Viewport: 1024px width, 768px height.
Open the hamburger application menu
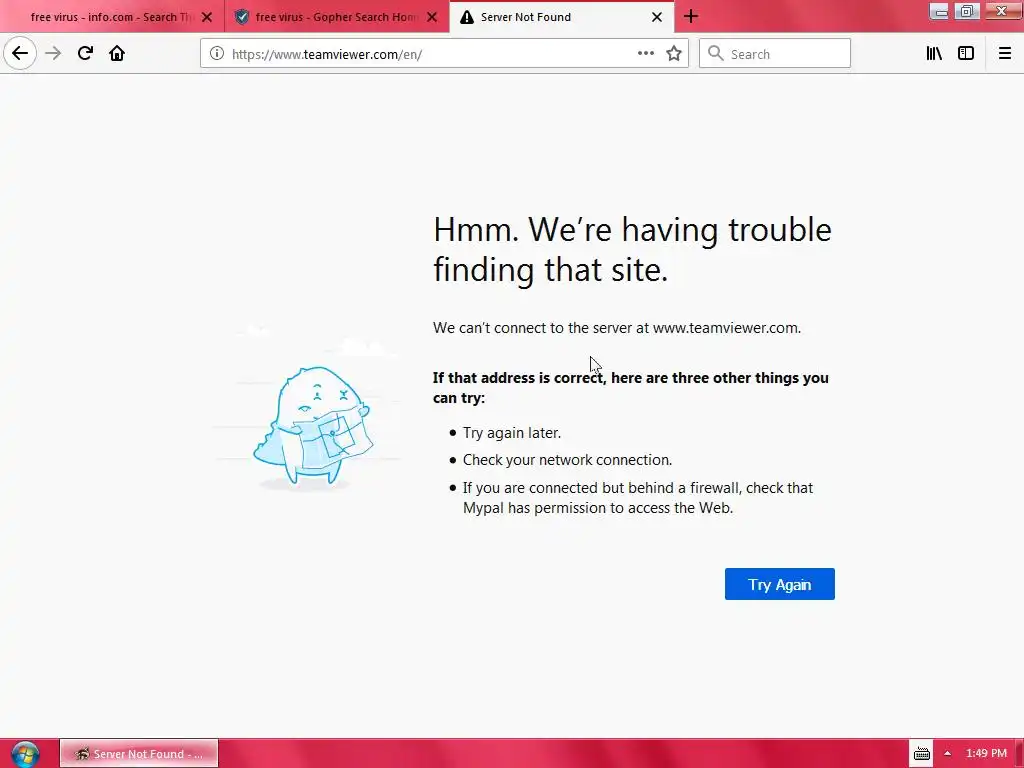[x=1005, y=54]
